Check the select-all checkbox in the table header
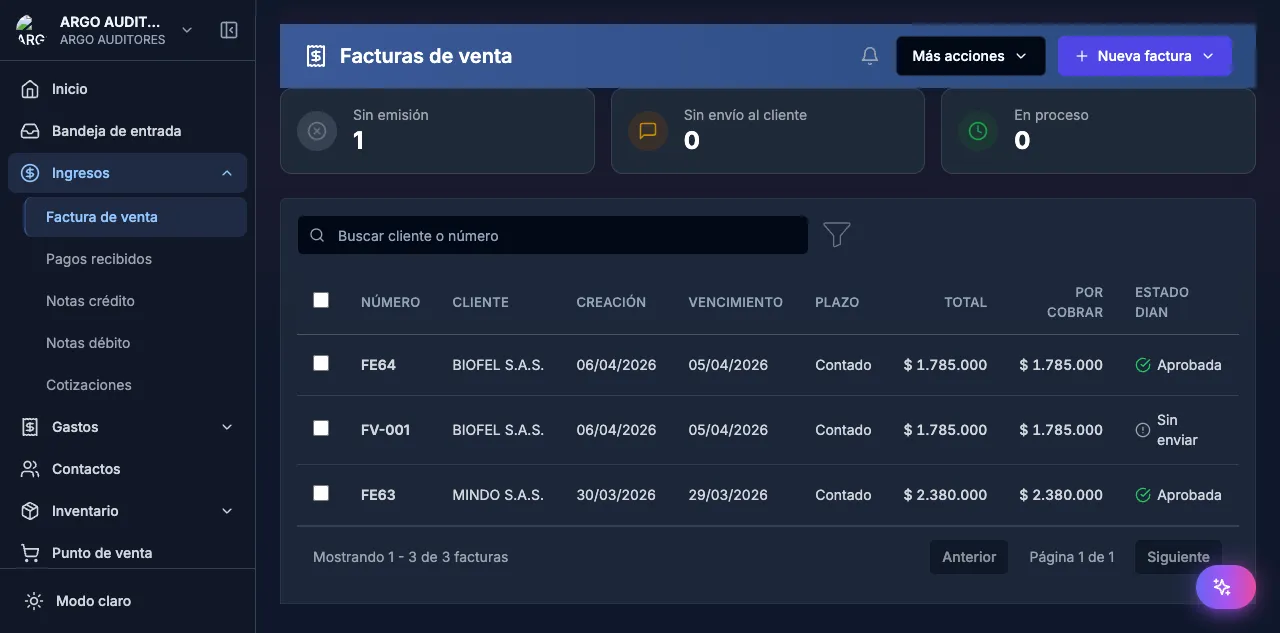Viewport: 1280px width, 633px height. click(320, 299)
